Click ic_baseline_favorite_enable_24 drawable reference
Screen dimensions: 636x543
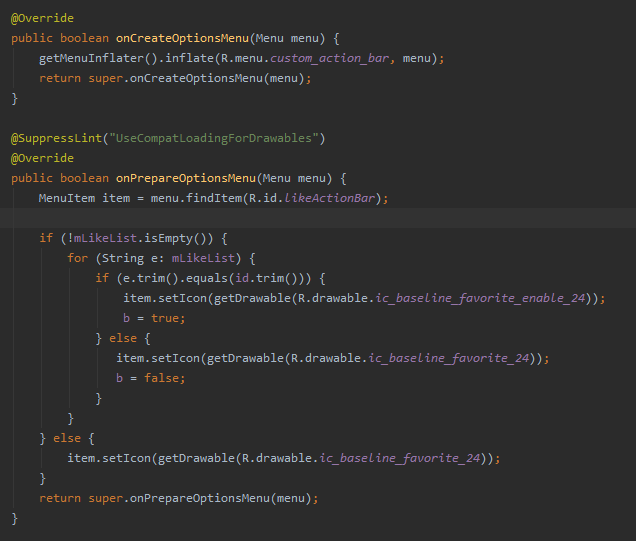(x=480, y=298)
